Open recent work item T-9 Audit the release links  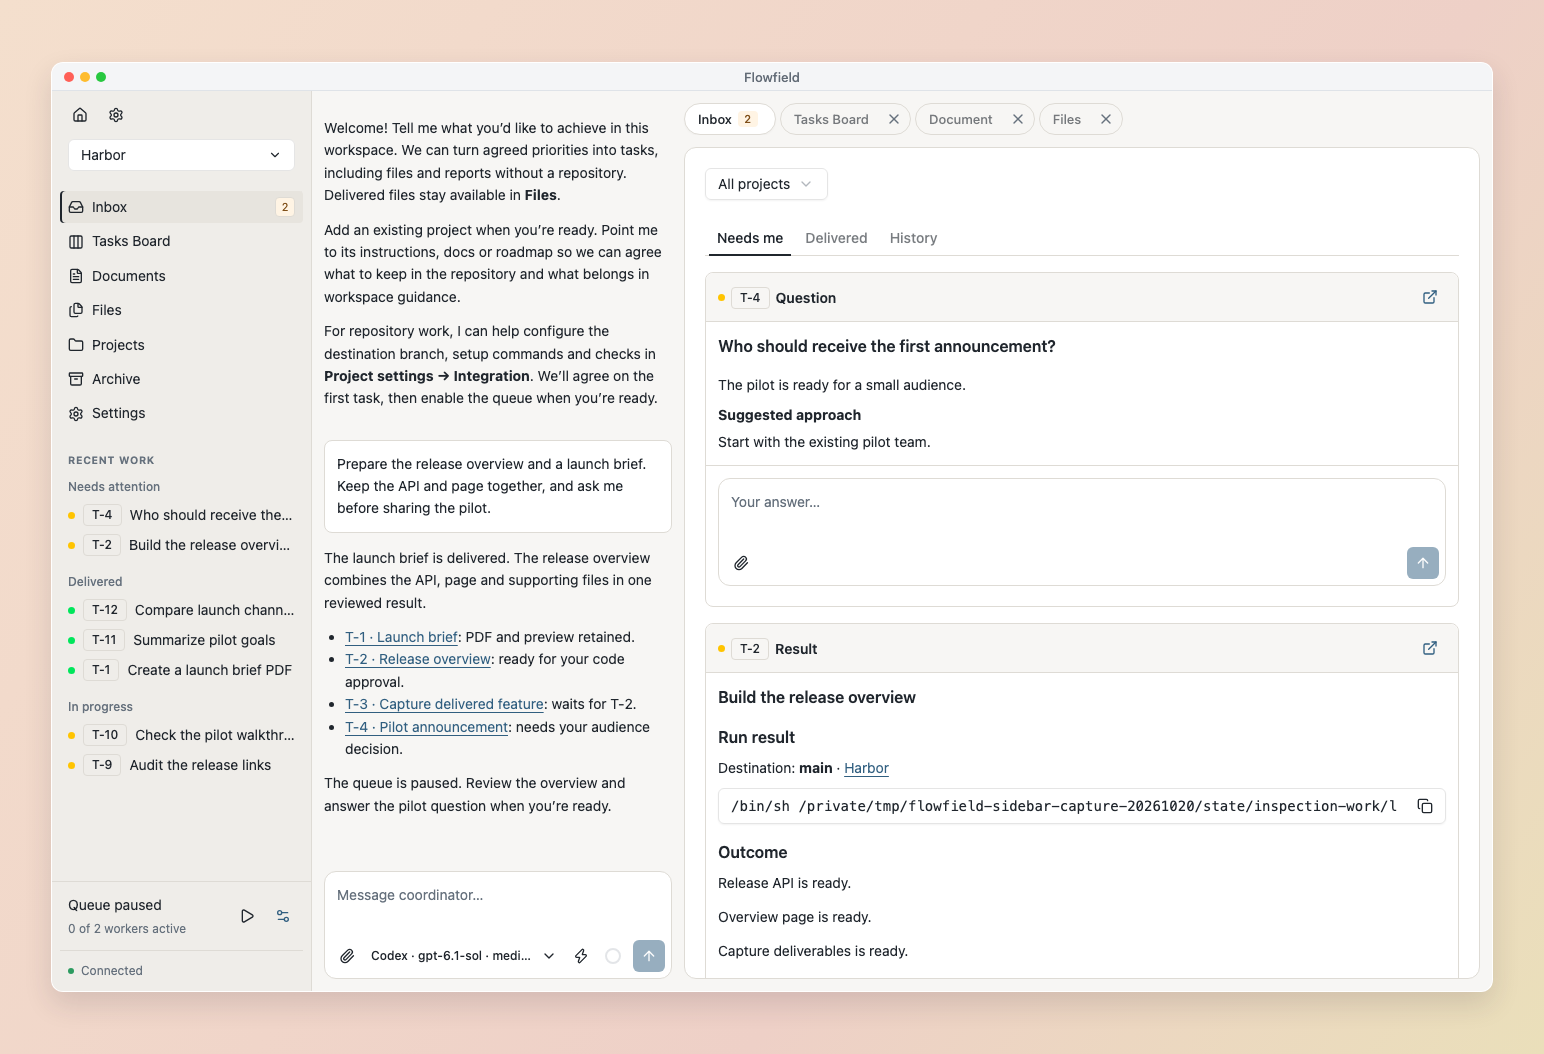181,765
